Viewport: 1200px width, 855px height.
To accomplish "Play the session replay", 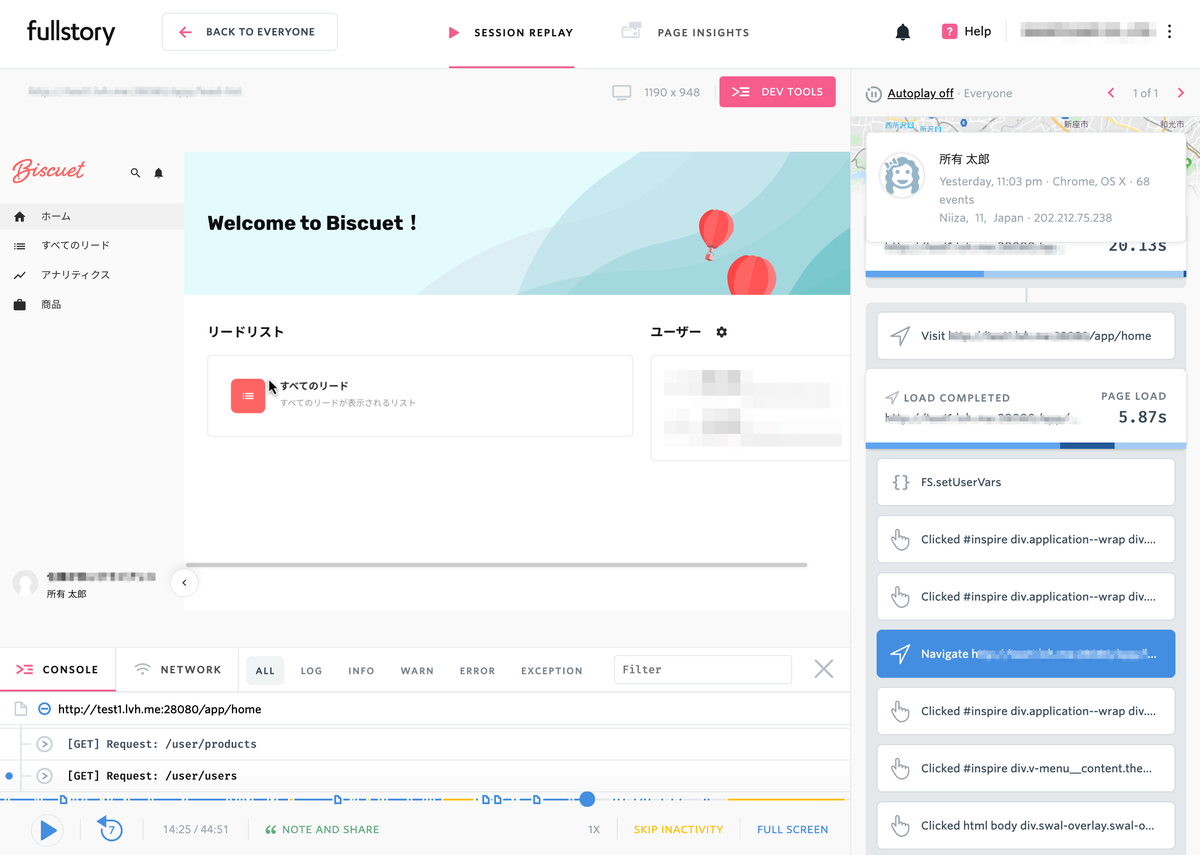I will click(x=46, y=829).
